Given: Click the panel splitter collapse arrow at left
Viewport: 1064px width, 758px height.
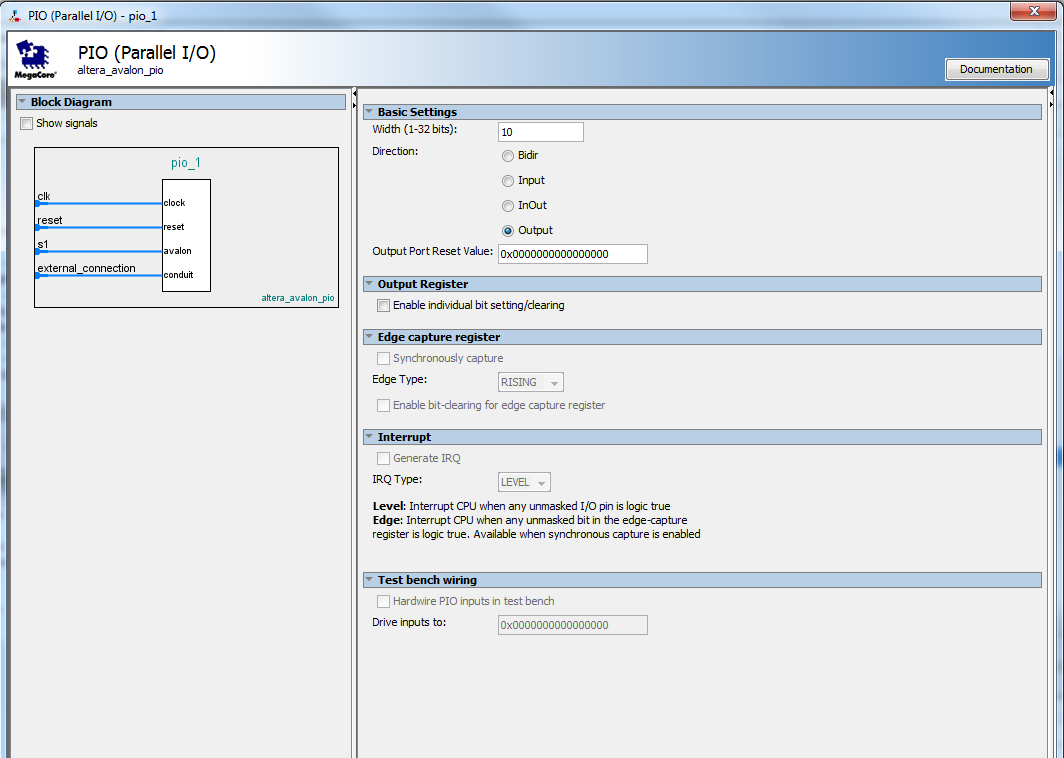Looking at the screenshot, I should [x=354, y=93].
